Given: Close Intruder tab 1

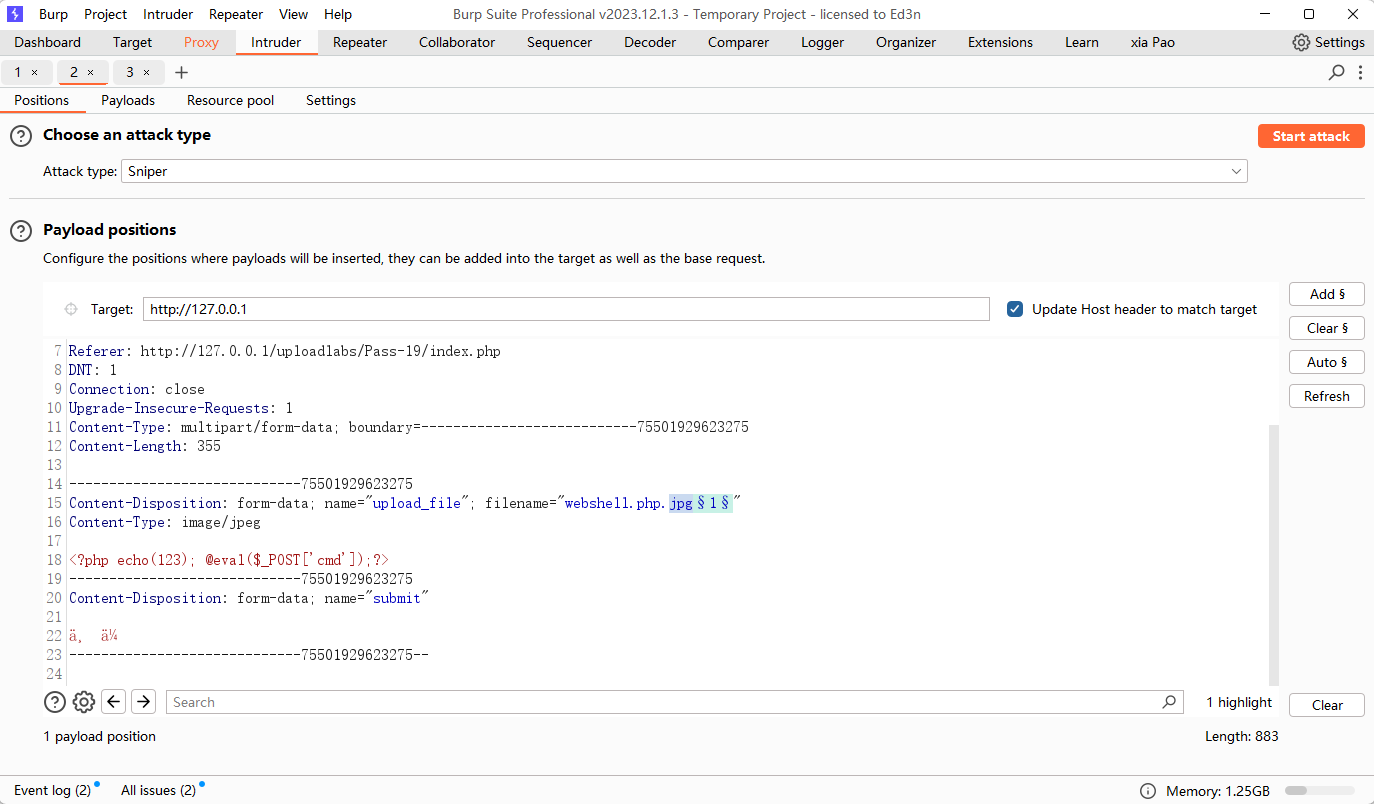Looking at the screenshot, I should click(34, 72).
